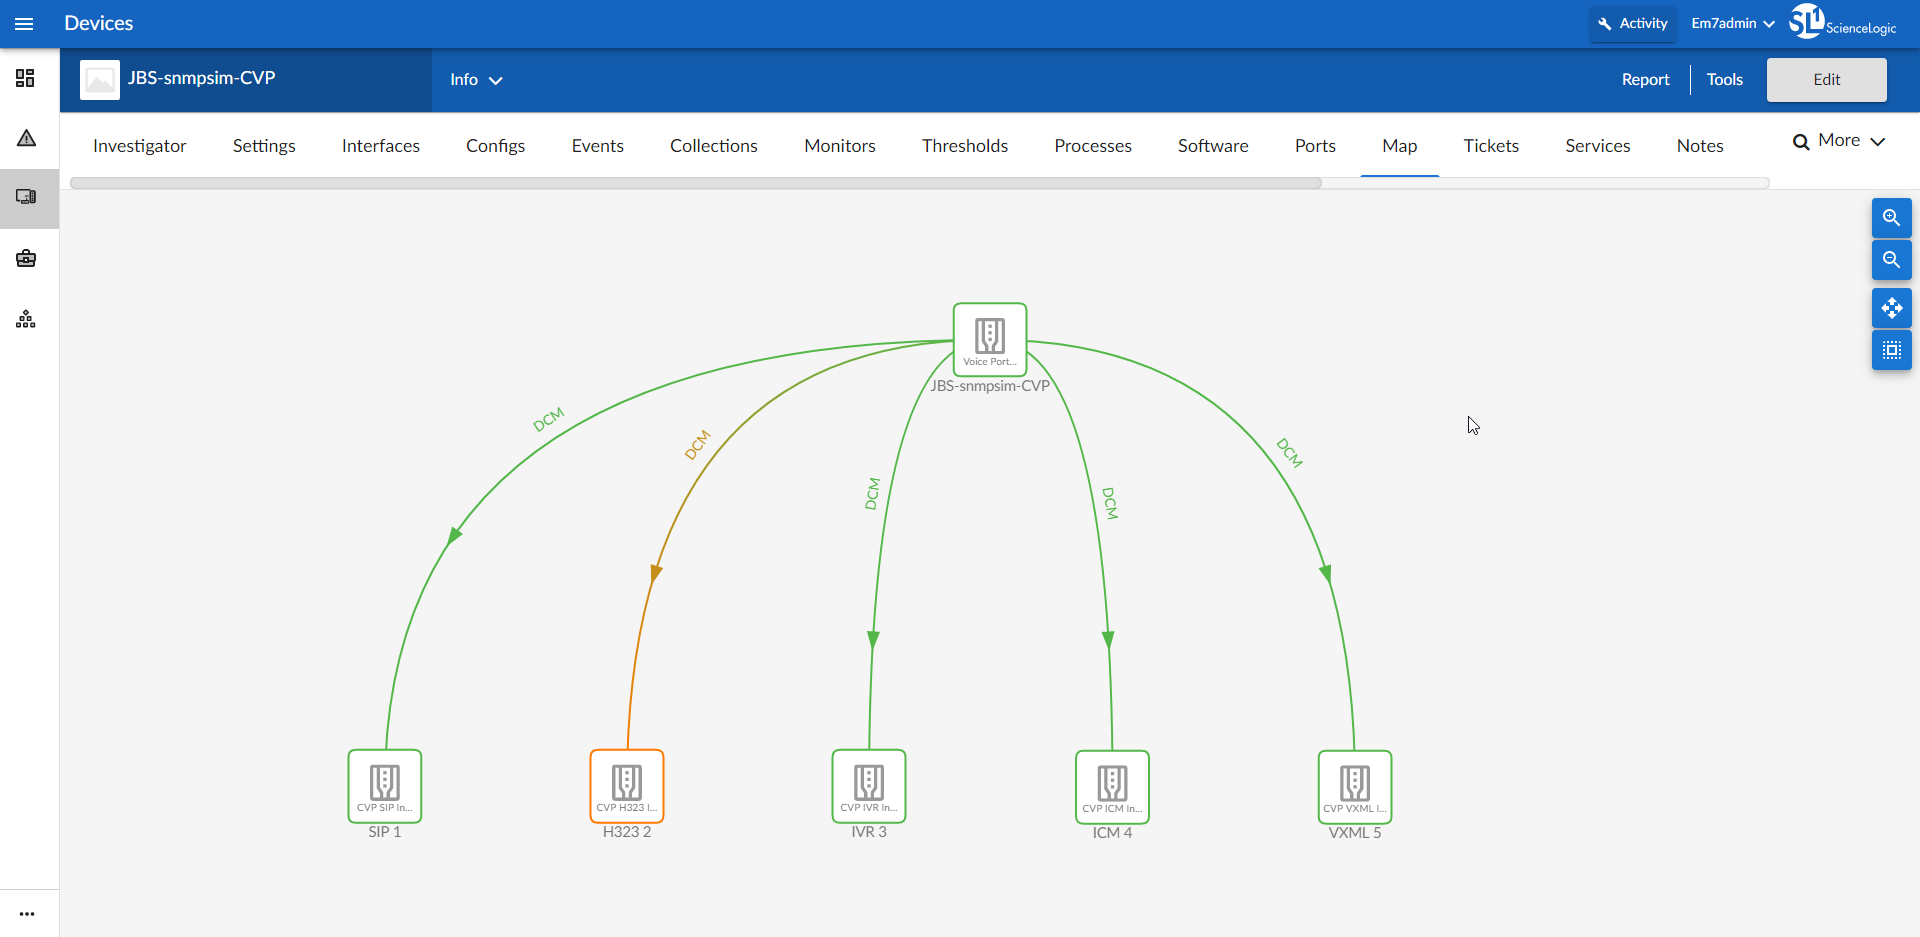Open the Activity wrench button

[x=1633, y=23]
